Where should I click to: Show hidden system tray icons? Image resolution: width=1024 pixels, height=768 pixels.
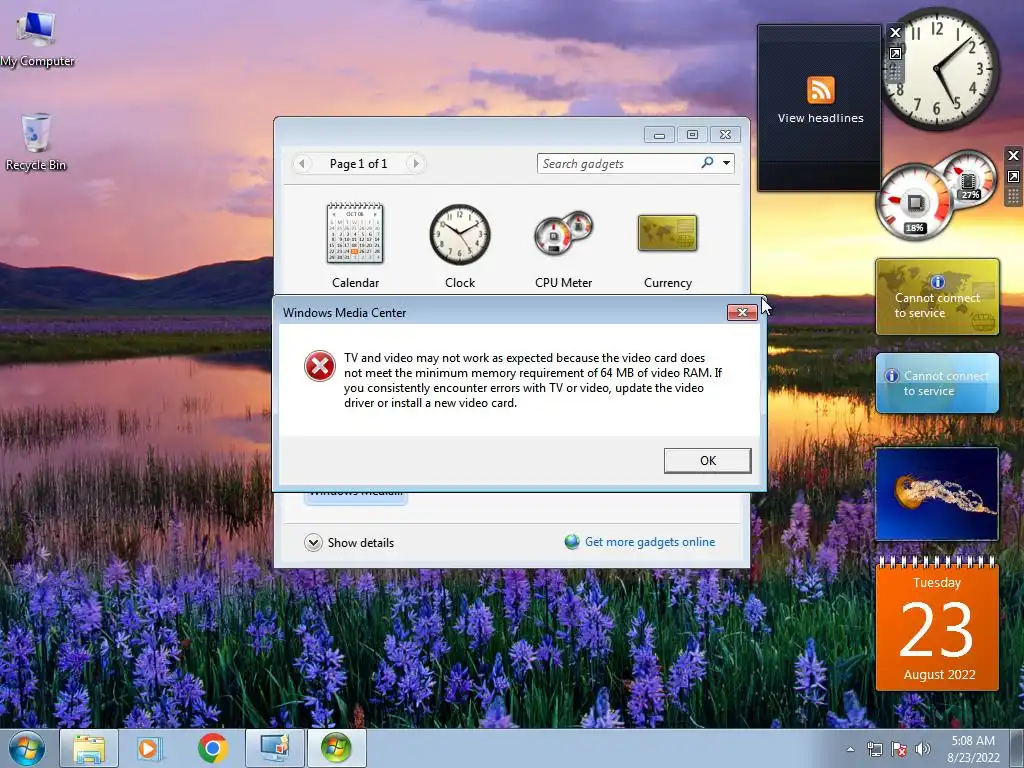[850, 749]
